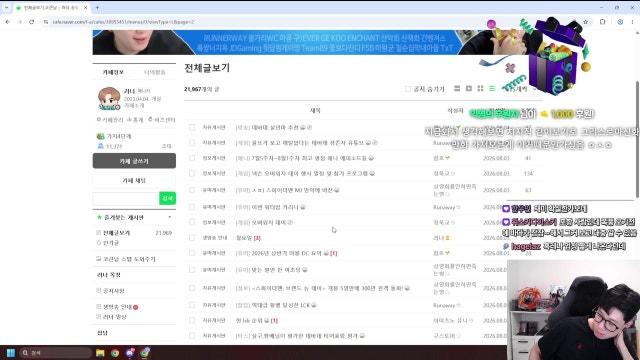Open the Windows Start menu
The width and height of the screenshot is (640, 360).
11,353
